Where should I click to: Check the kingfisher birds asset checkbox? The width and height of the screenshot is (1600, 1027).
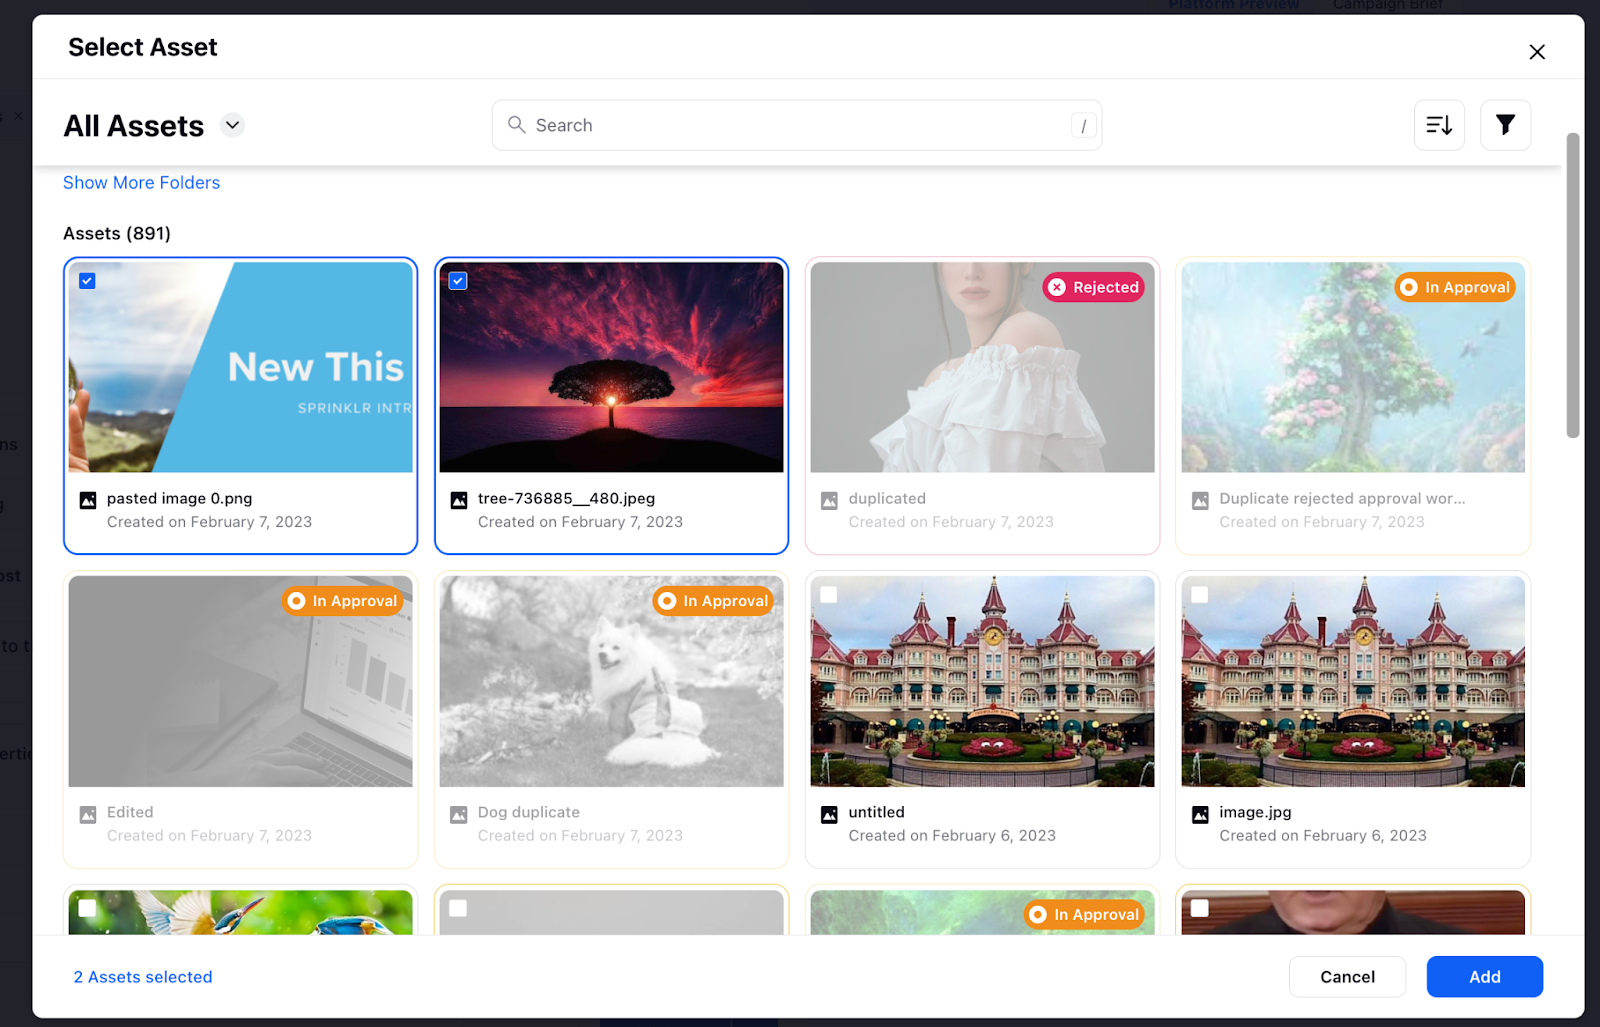(88, 908)
